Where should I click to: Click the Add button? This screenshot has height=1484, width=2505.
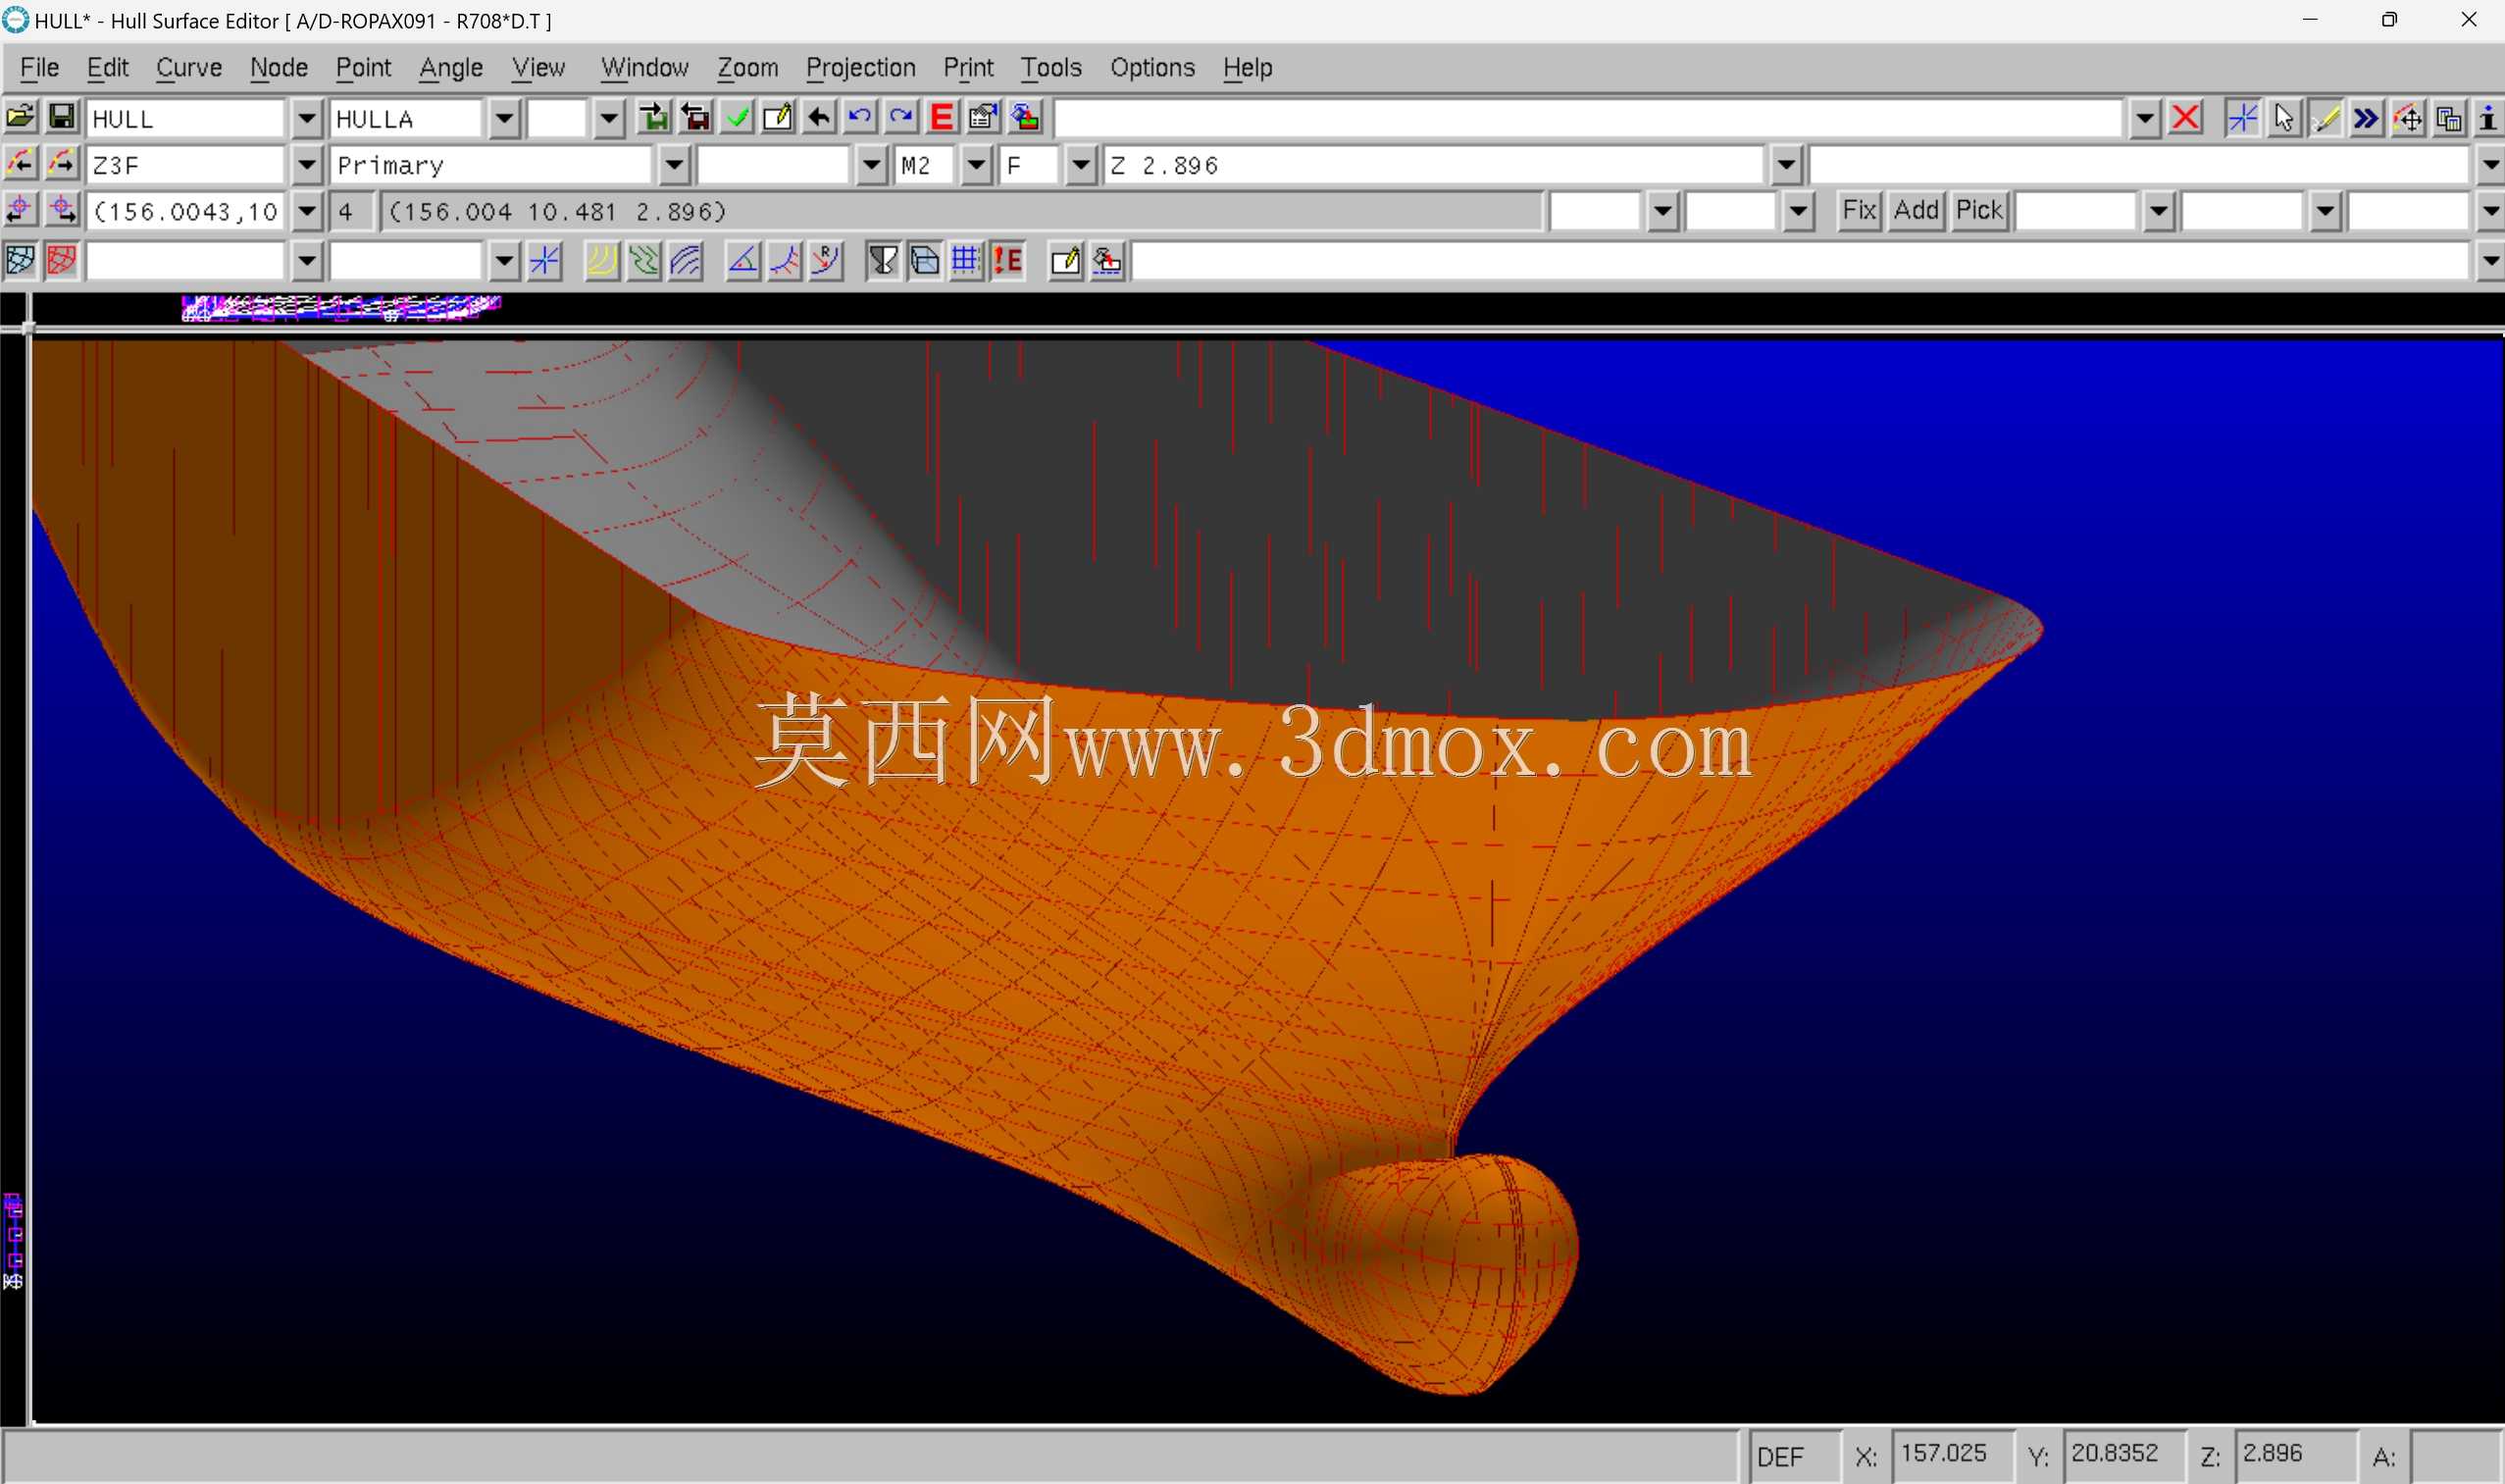click(1916, 210)
